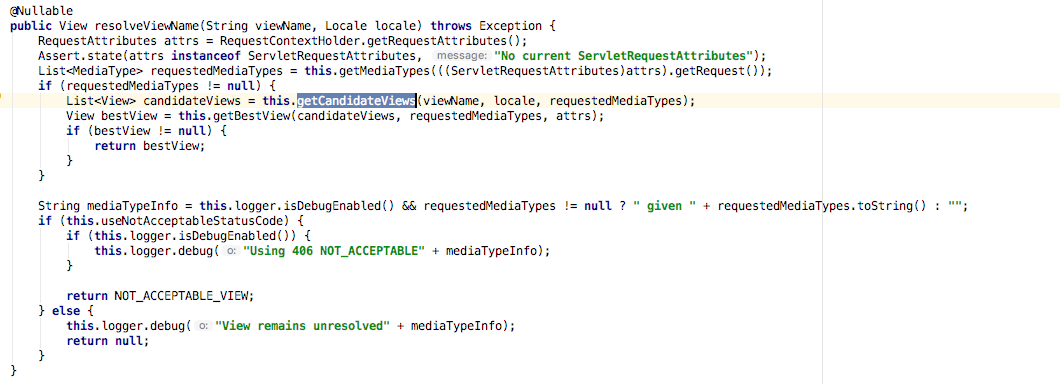Click the right margin guide line
Viewport: 1060px width, 384px height.
coord(822,192)
